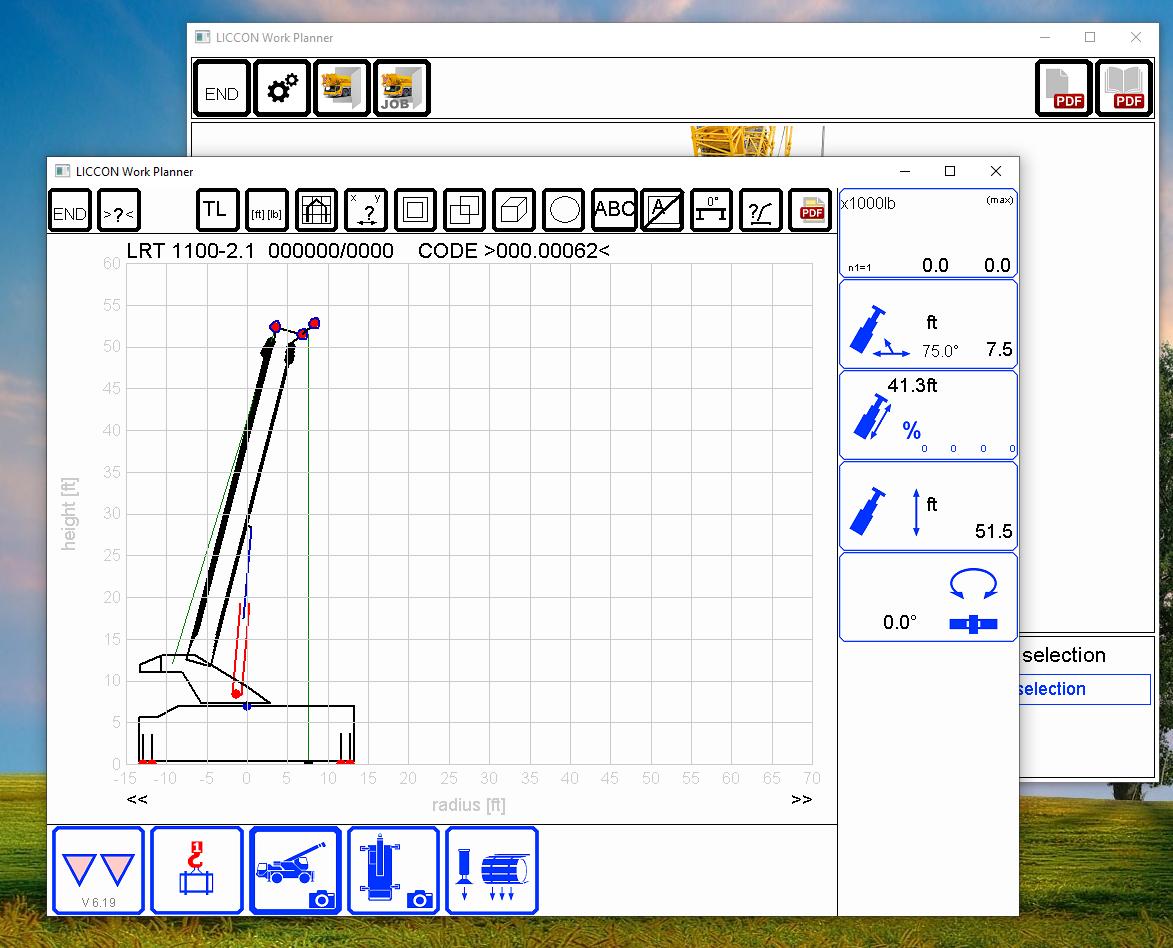
Task: Click crane JOB icon in background window
Action: click(x=402, y=88)
